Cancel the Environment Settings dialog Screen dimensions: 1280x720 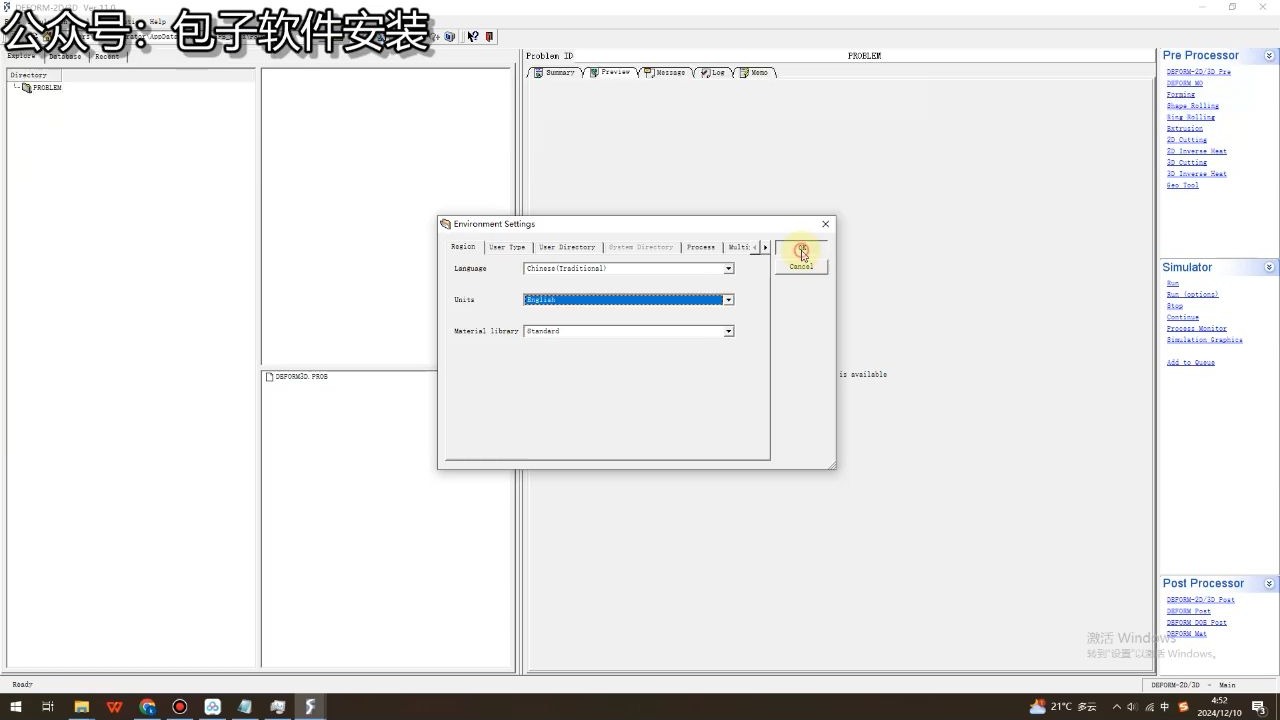pyautogui.click(x=801, y=267)
